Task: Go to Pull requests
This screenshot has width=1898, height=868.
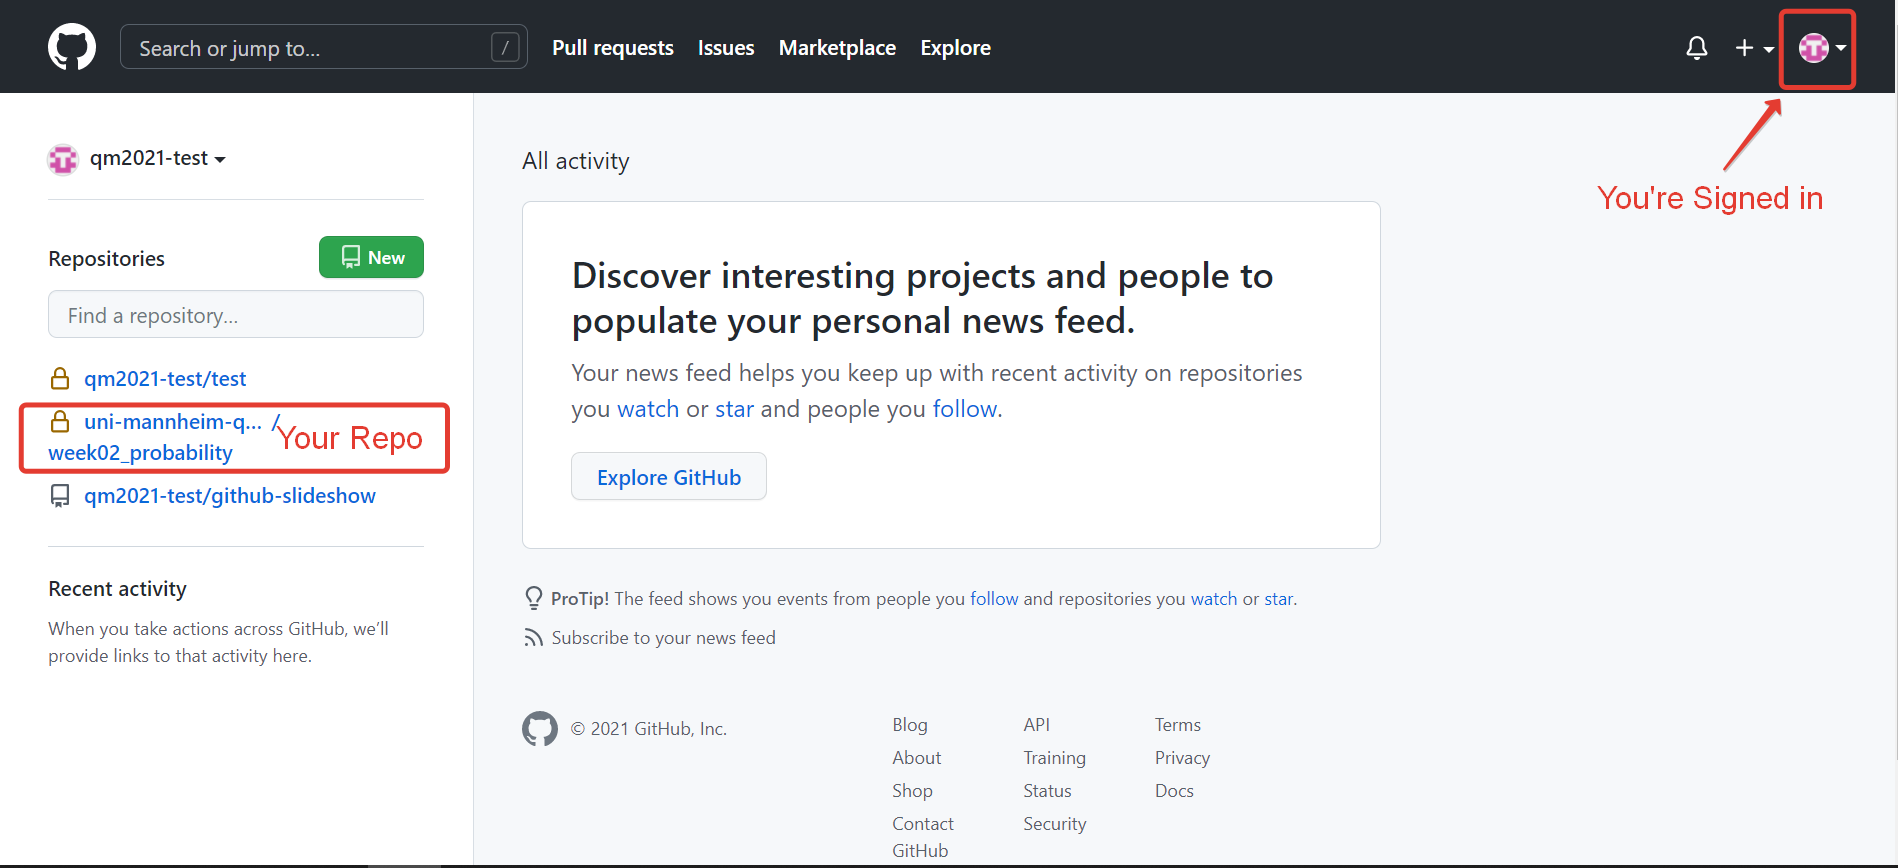Action: tap(612, 48)
